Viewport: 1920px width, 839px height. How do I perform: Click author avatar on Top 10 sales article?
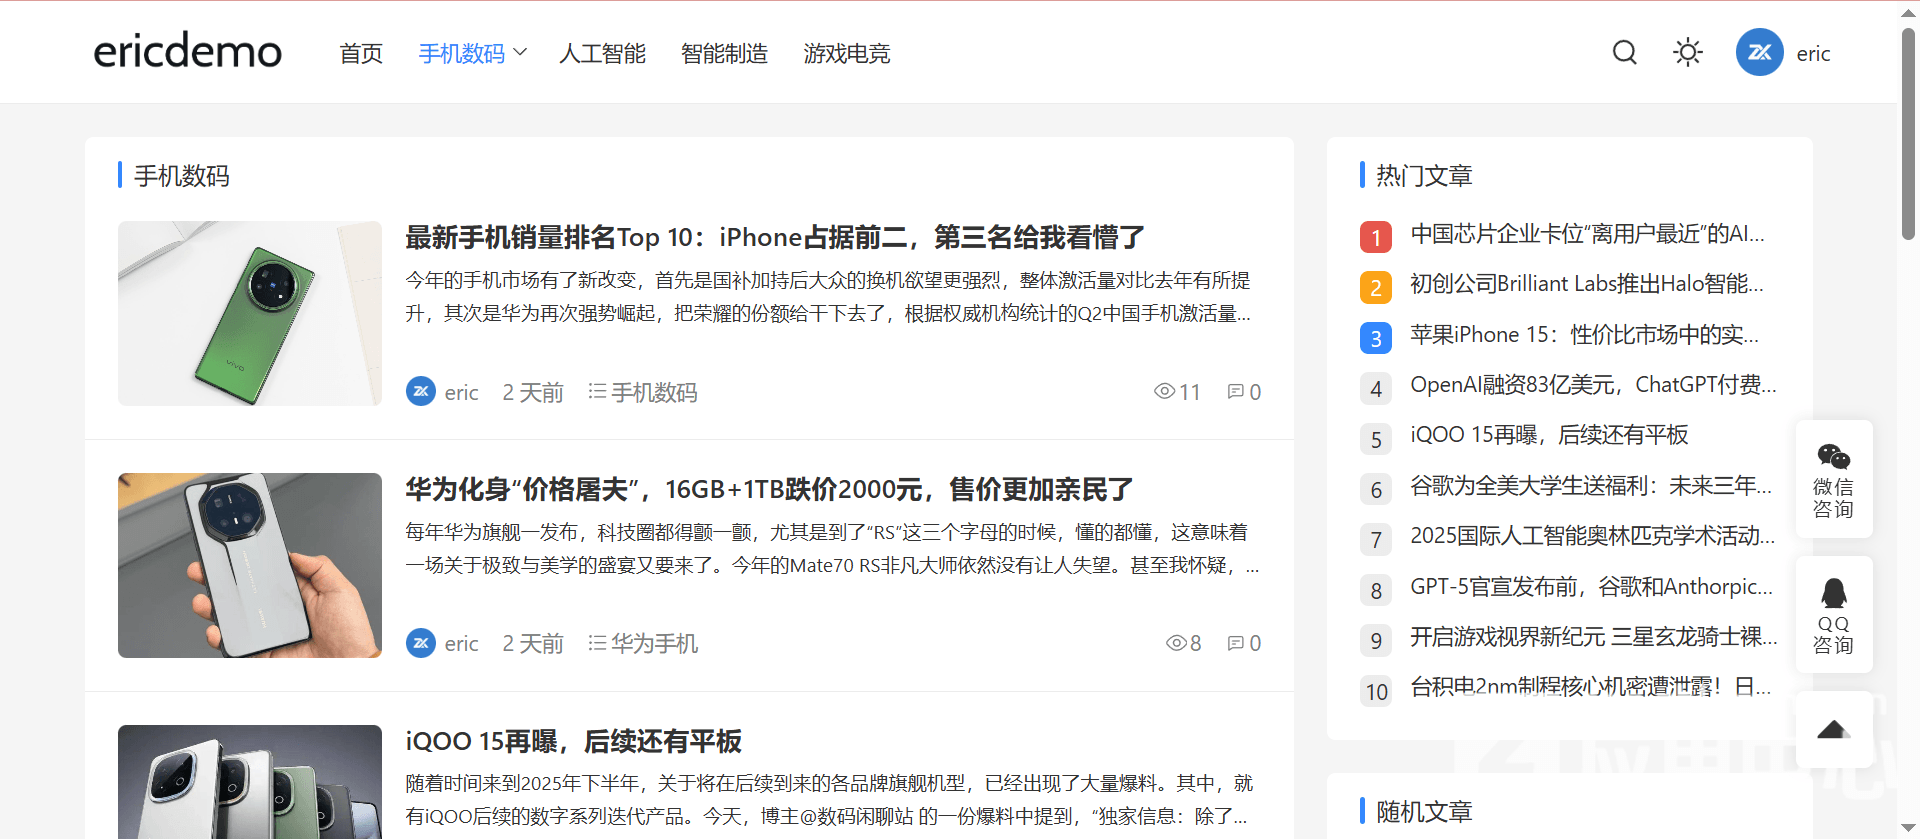pos(421,391)
